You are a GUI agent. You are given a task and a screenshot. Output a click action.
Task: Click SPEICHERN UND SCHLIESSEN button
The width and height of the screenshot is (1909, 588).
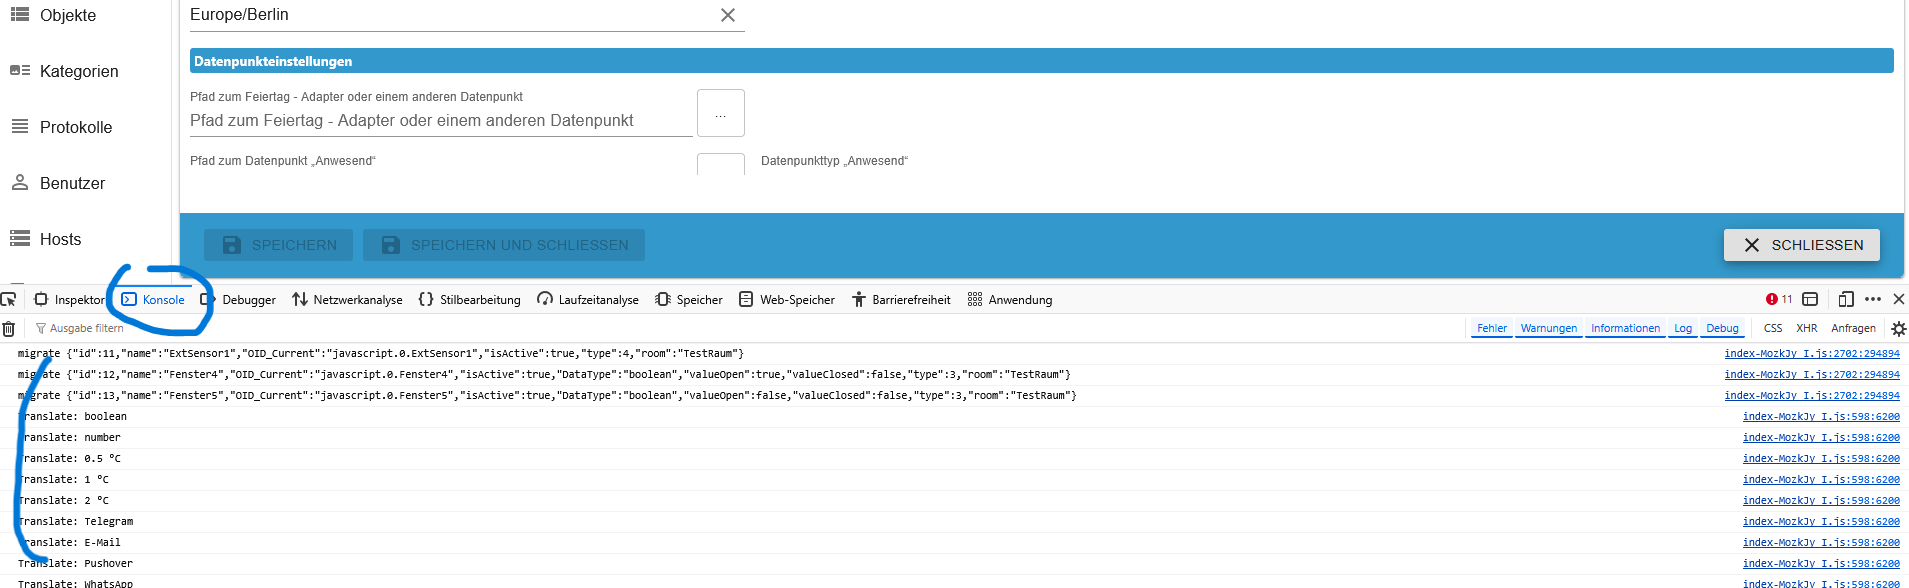504,245
